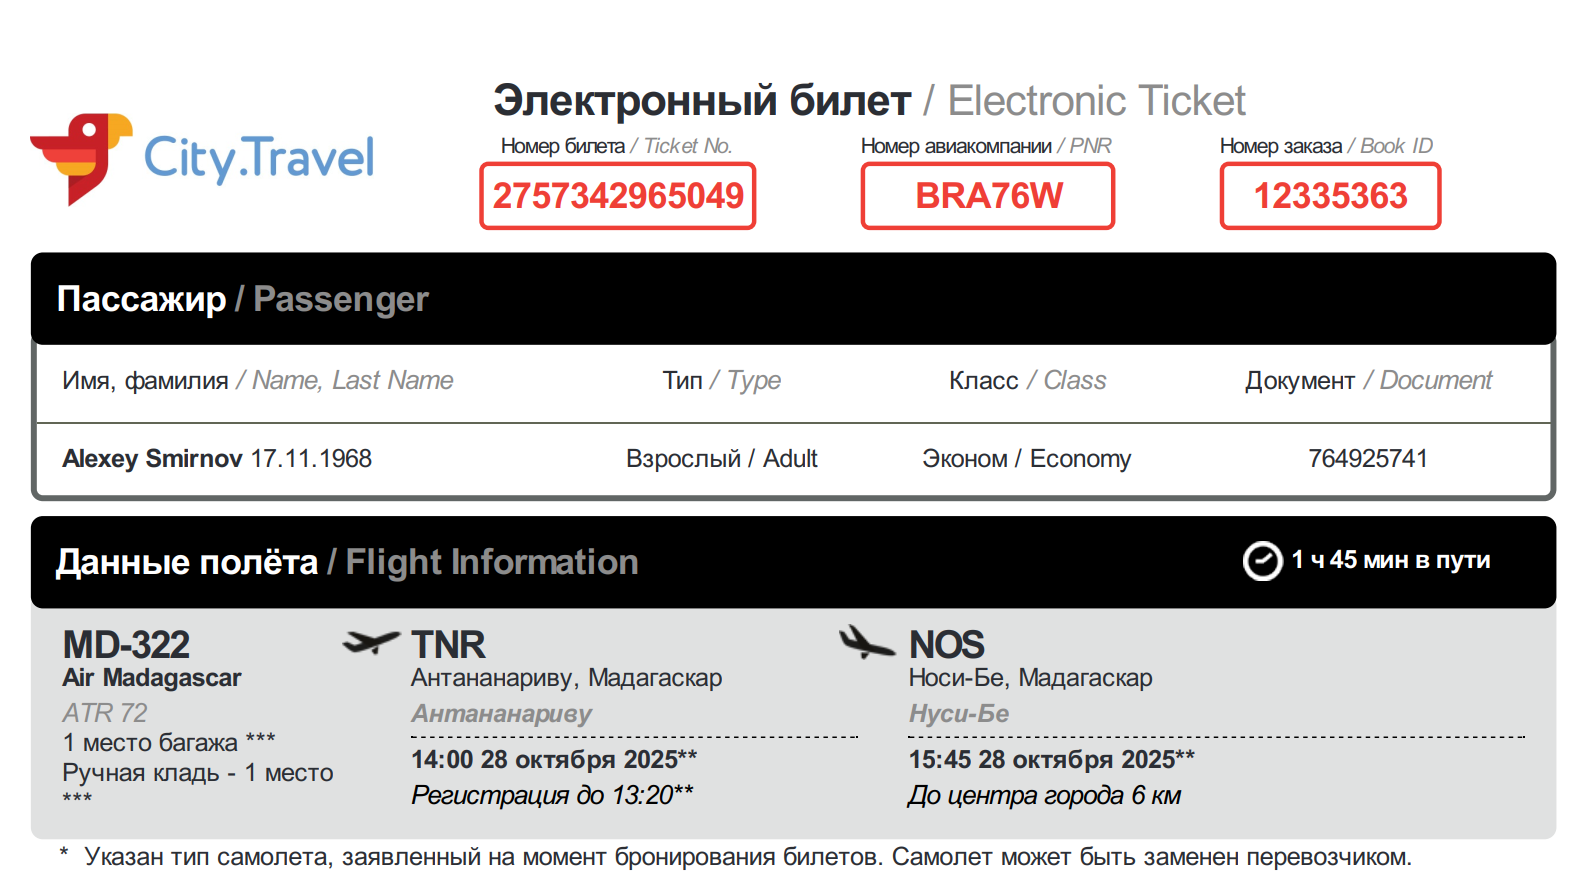
Task: Click the departure time 14:00 28 октября 2025
Action: point(553,759)
